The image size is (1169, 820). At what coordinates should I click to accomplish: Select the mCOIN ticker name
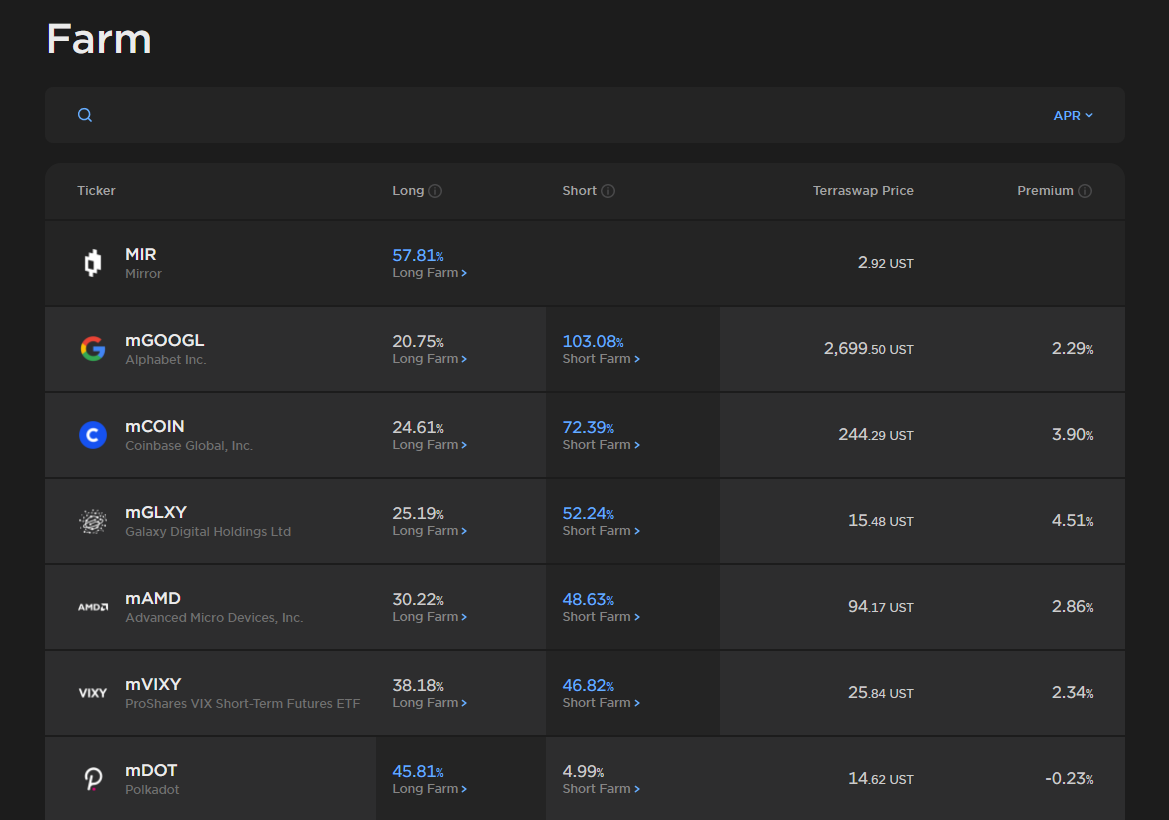(154, 426)
